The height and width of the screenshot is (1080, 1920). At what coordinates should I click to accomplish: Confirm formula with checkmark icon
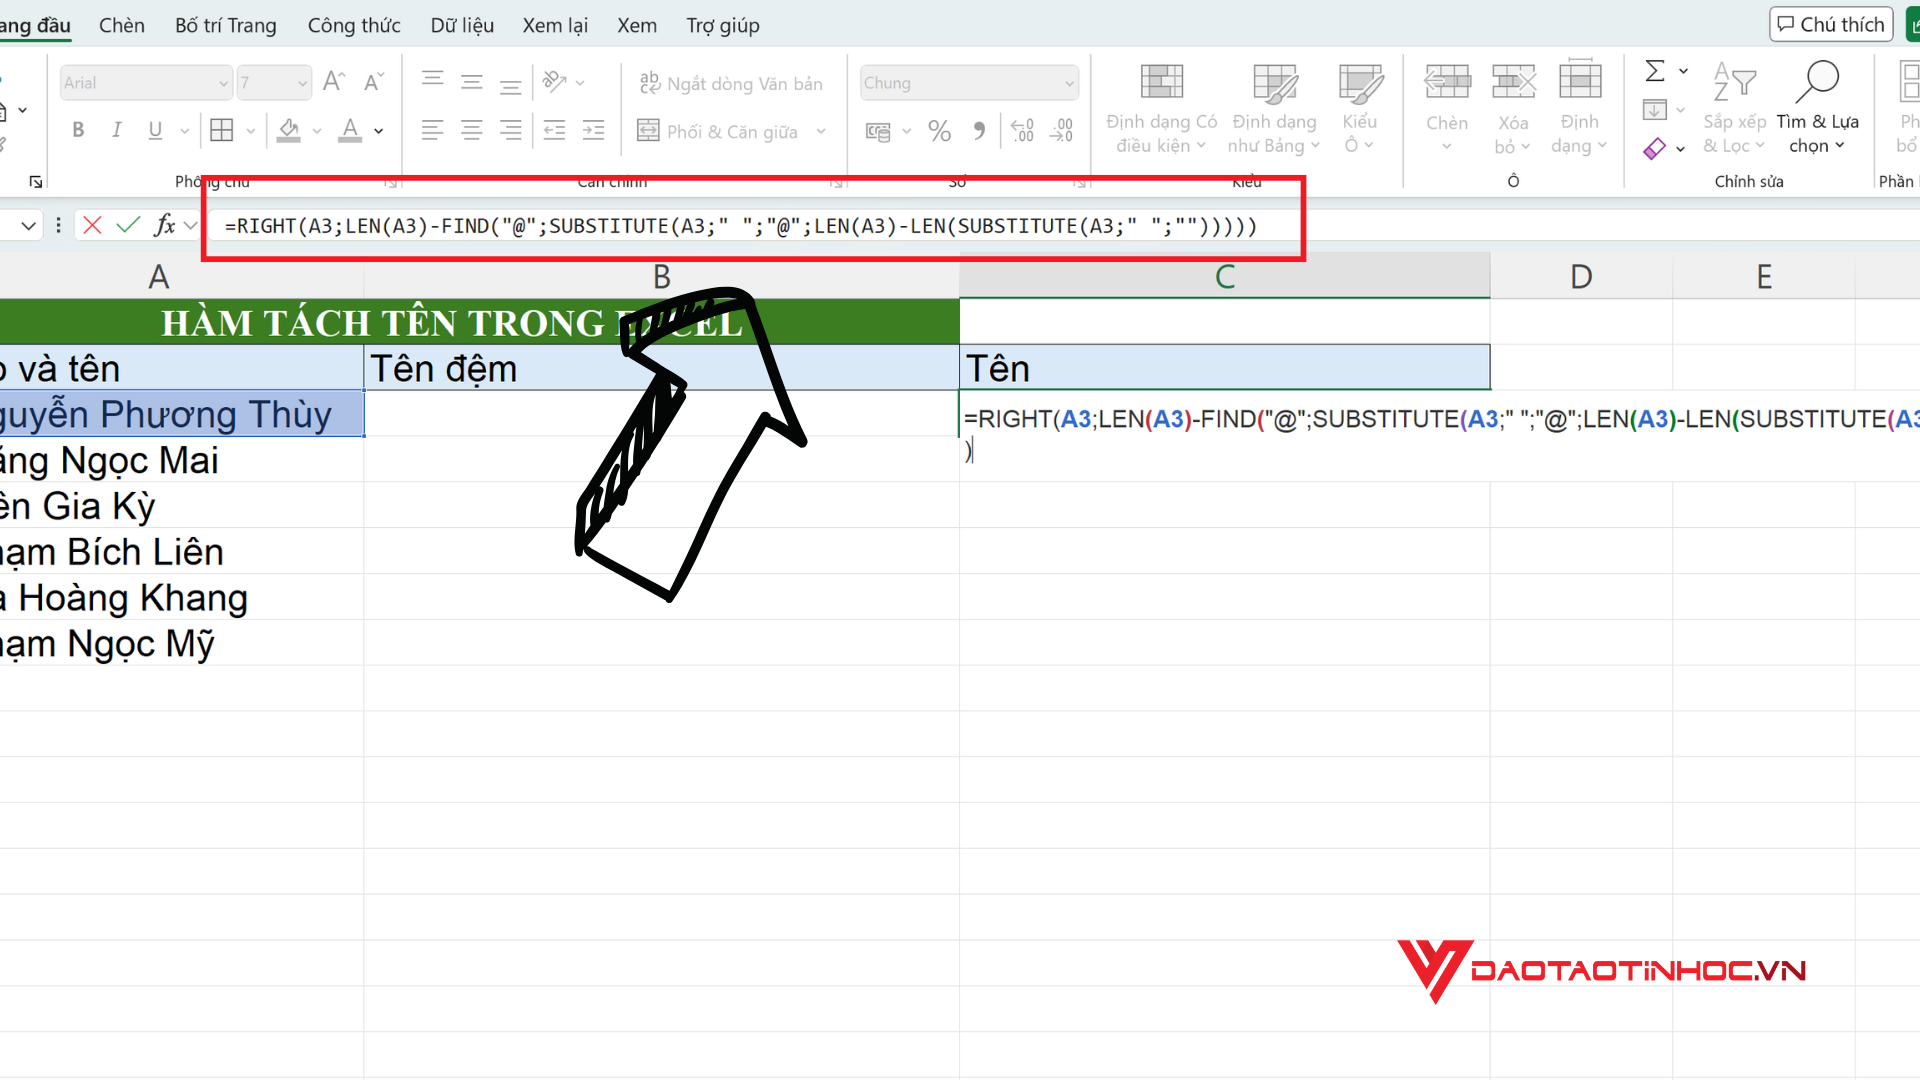128,225
